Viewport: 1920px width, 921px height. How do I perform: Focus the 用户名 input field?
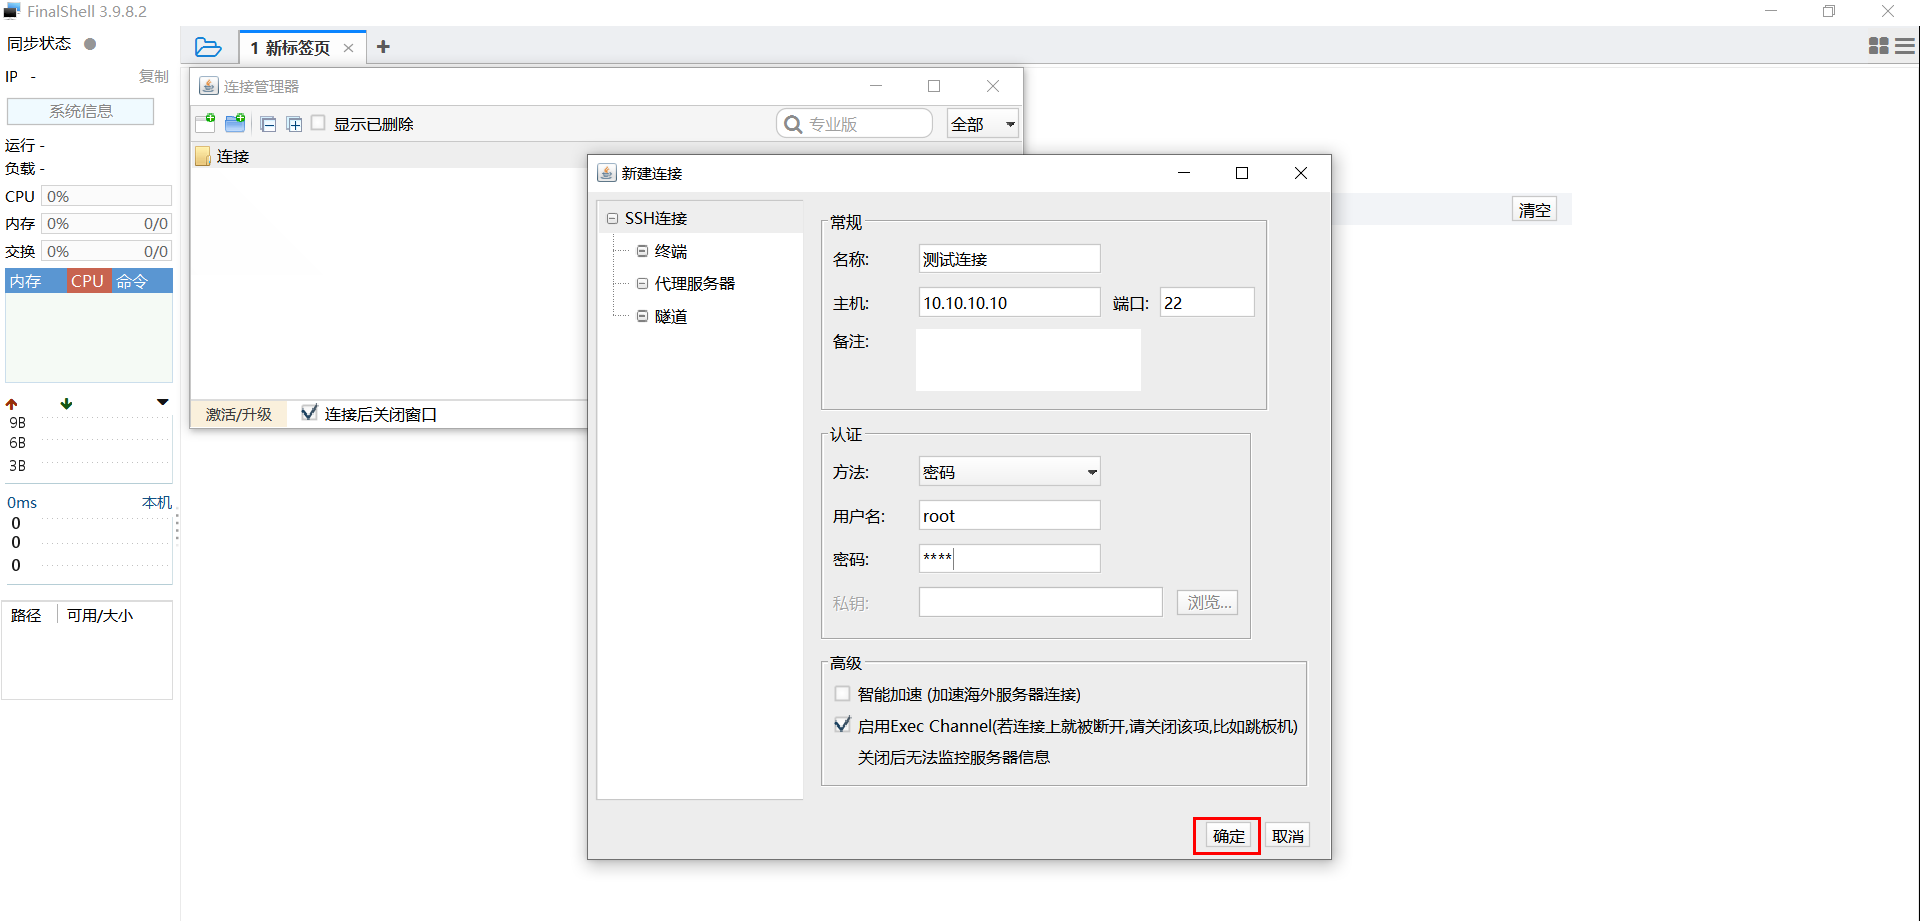click(1009, 516)
